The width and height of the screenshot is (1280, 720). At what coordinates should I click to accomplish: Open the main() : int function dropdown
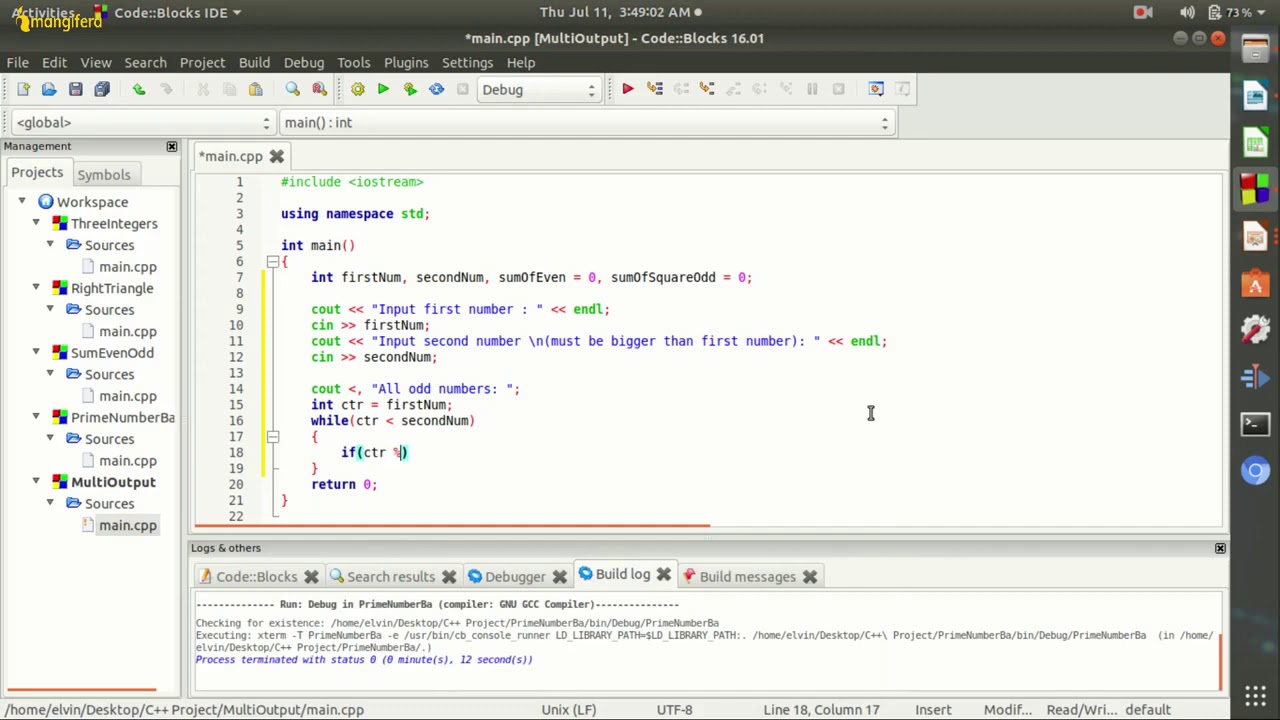pyautogui.click(x=586, y=122)
